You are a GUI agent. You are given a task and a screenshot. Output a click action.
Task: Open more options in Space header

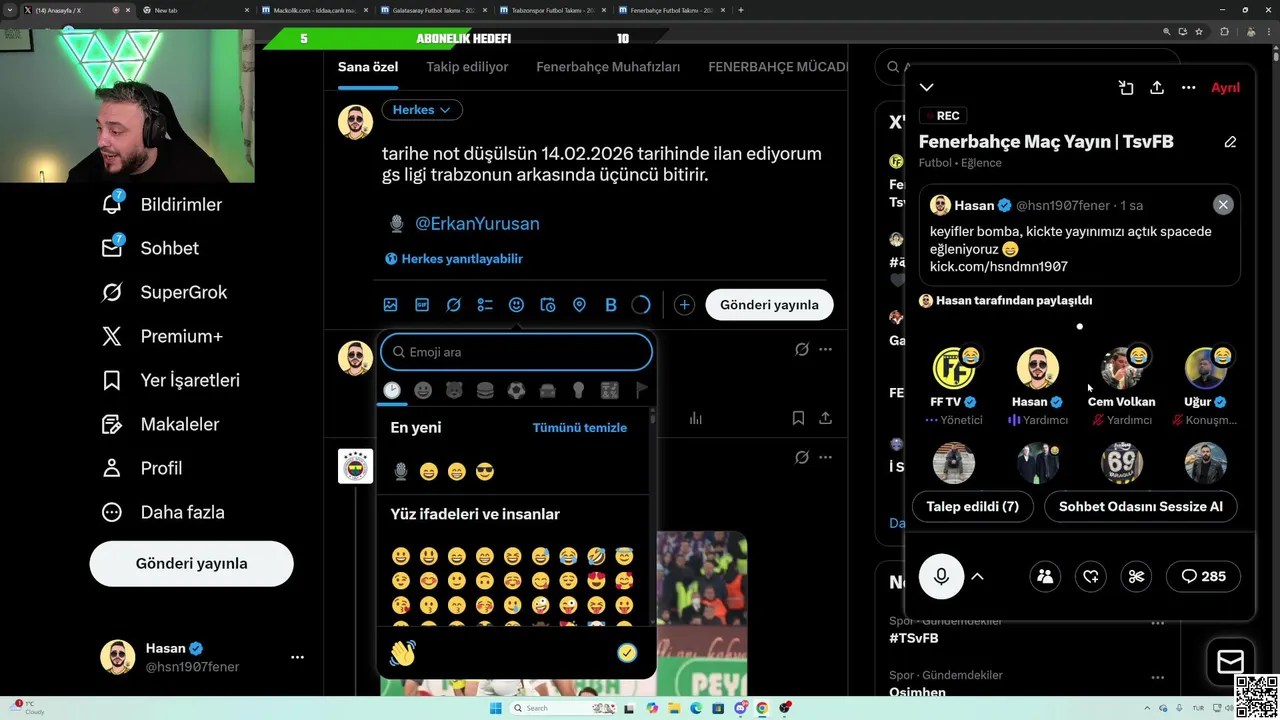point(1188,88)
